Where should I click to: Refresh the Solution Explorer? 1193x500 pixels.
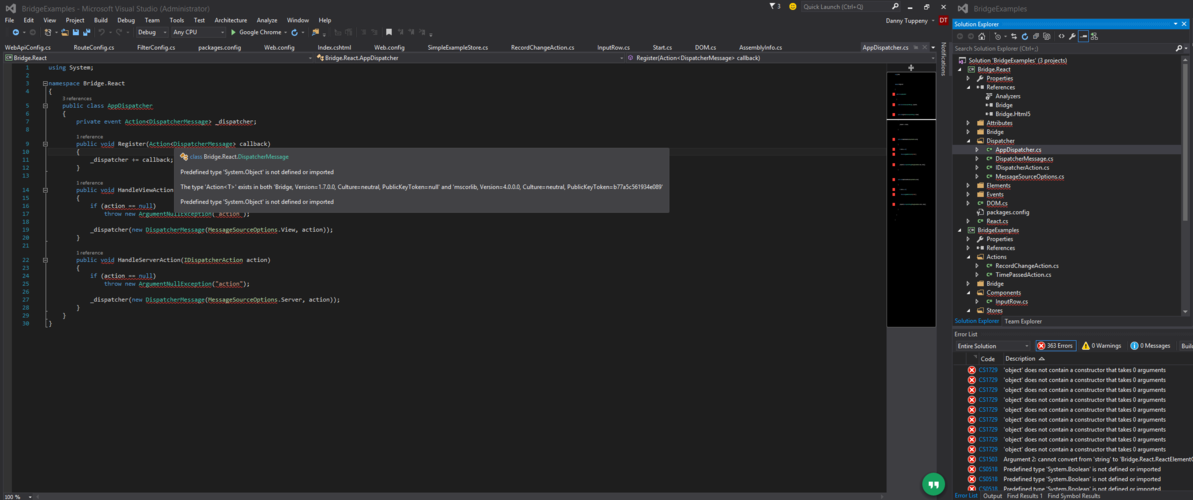[1025, 36]
